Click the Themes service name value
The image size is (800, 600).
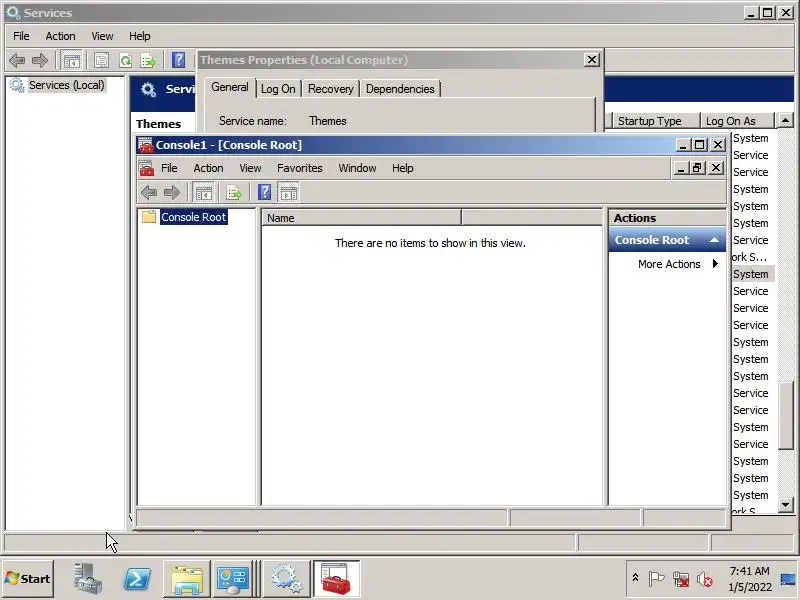(x=328, y=121)
